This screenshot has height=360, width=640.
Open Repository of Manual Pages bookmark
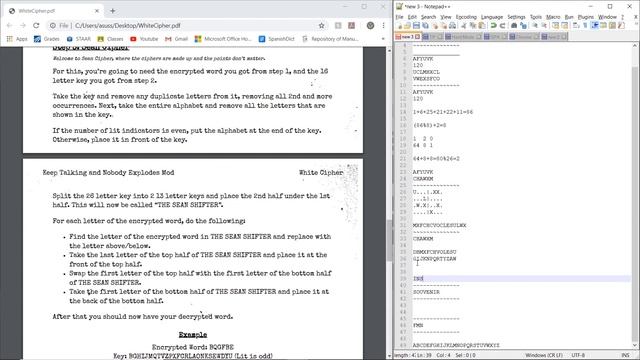tap(330, 39)
